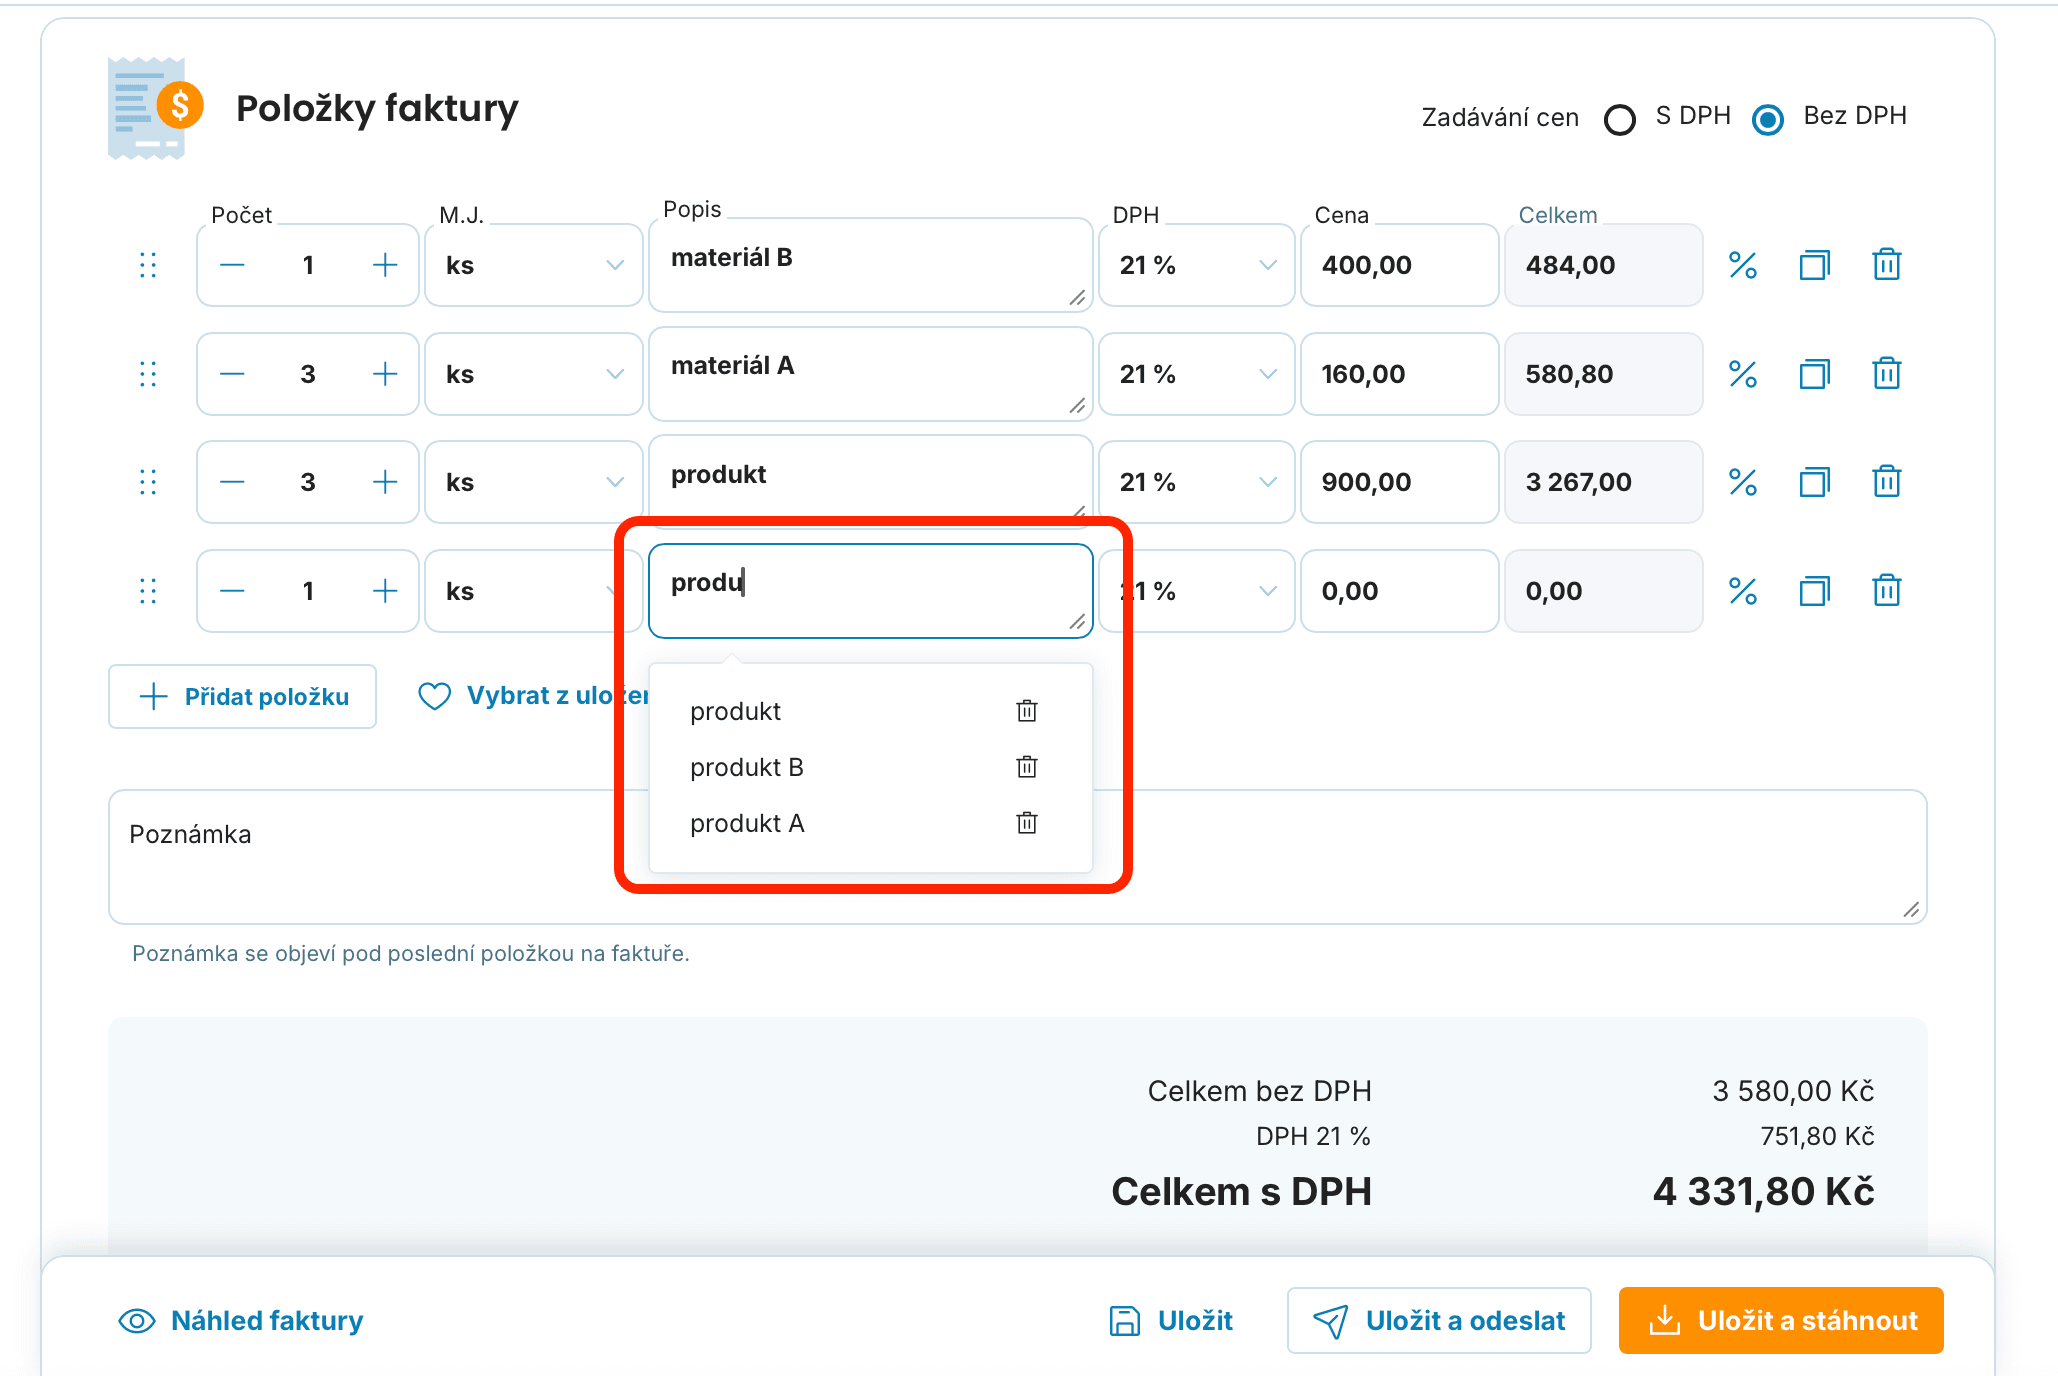Image resolution: width=2058 pixels, height=1376 pixels.
Task: Open unit dropdown for materiál B row
Action: (x=534, y=265)
